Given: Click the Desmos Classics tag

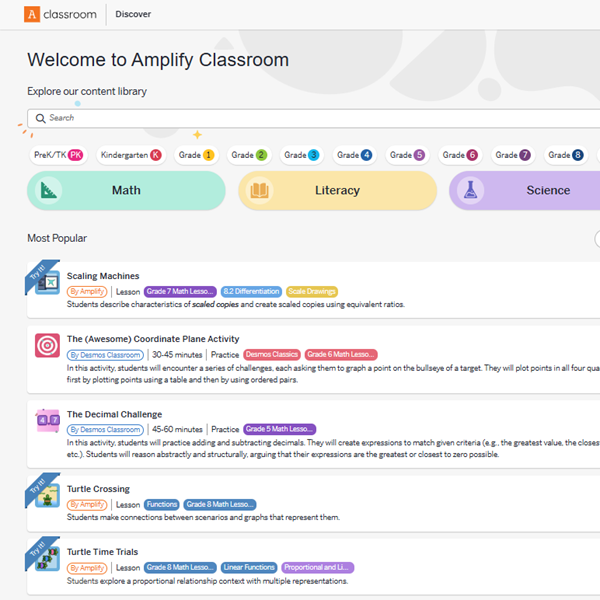Looking at the screenshot, I should tap(271, 354).
